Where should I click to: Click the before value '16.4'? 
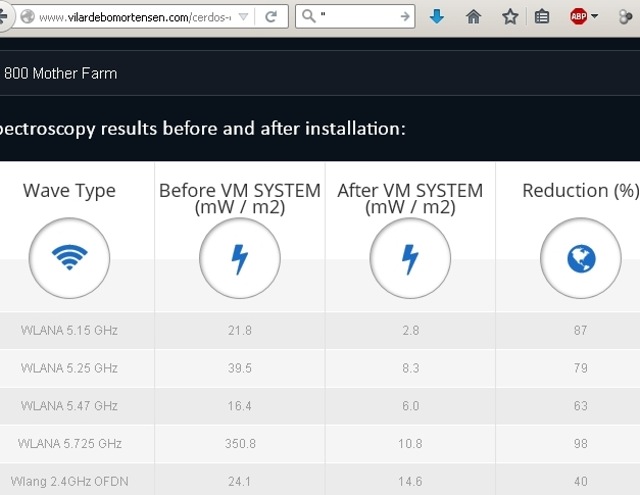point(240,406)
